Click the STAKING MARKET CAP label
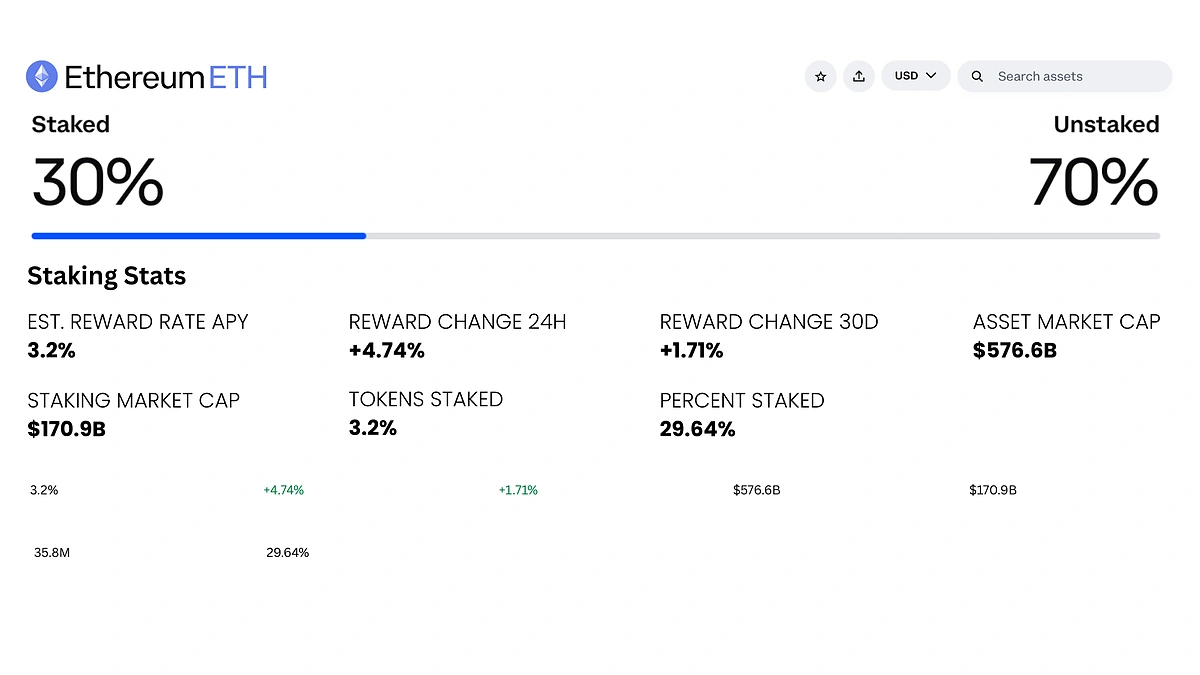The height and width of the screenshot is (675, 1200). tap(134, 401)
